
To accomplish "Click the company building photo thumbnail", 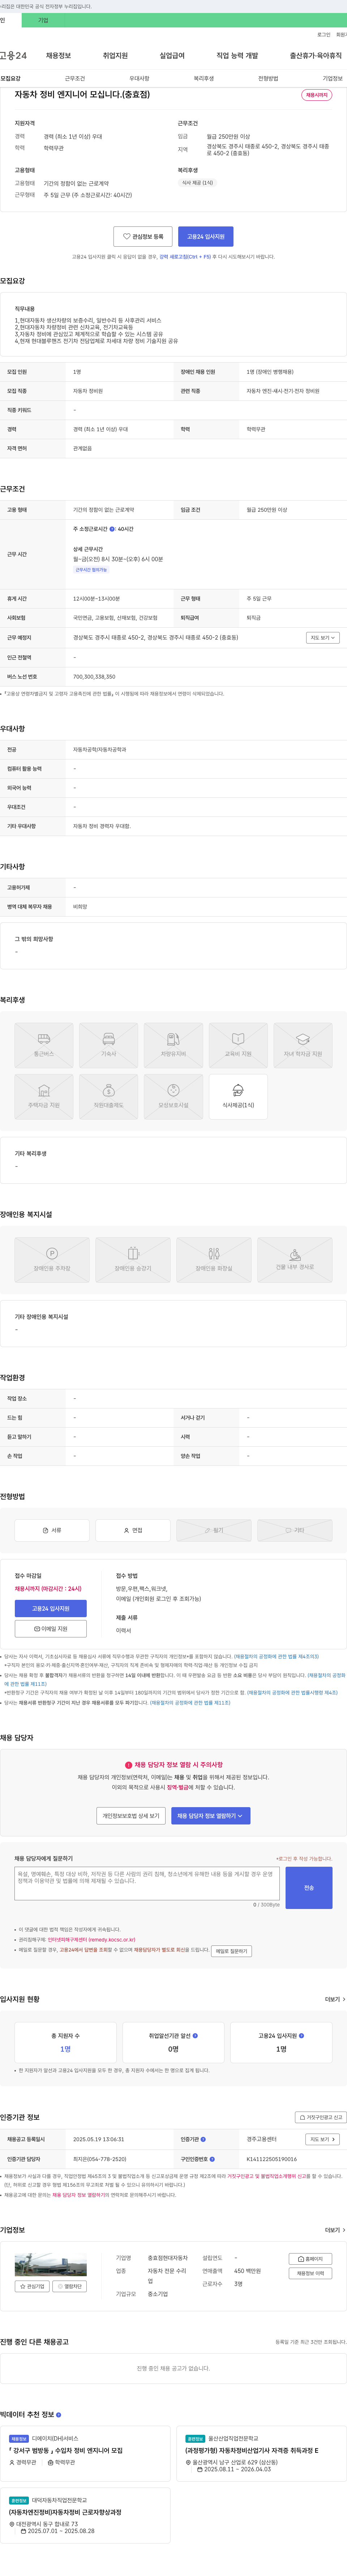I will pyautogui.click(x=51, y=2265).
